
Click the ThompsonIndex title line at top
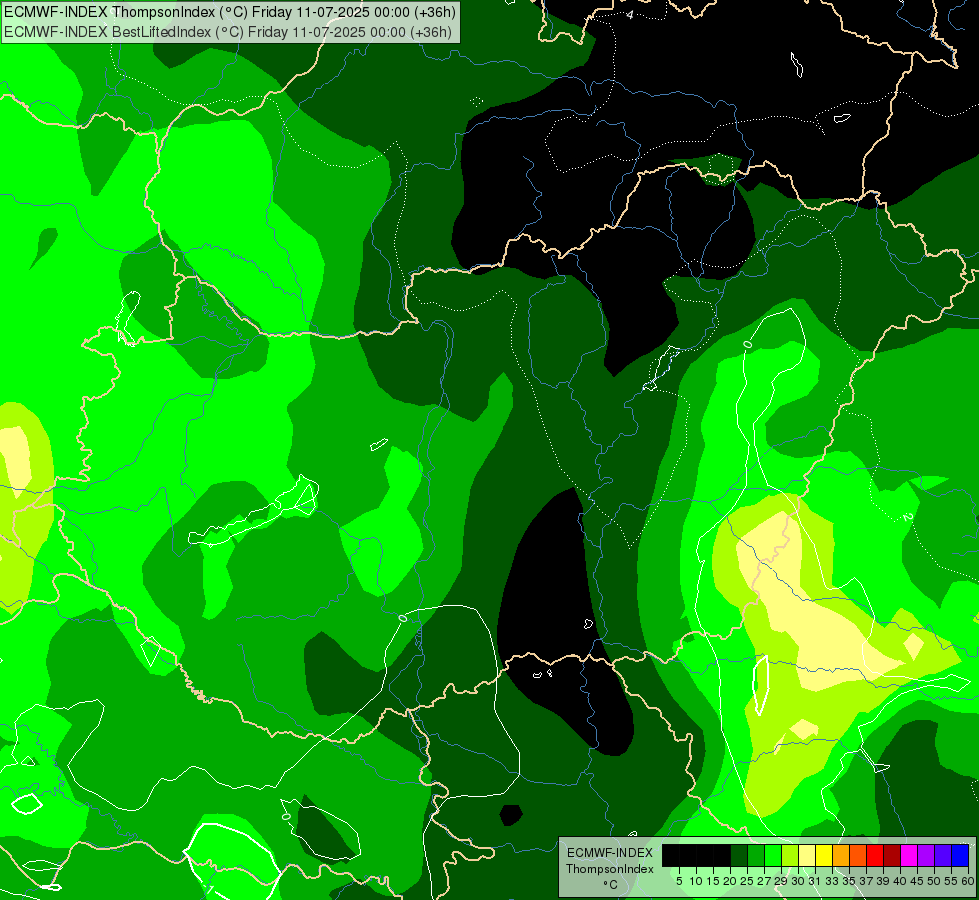click(230, 11)
